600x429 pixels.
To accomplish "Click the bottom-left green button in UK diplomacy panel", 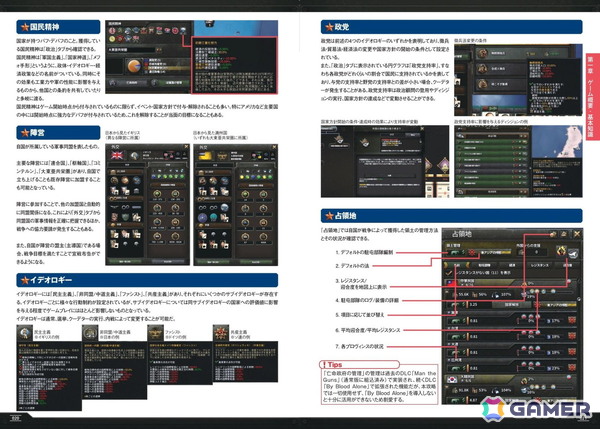I will tap(126, 261).
